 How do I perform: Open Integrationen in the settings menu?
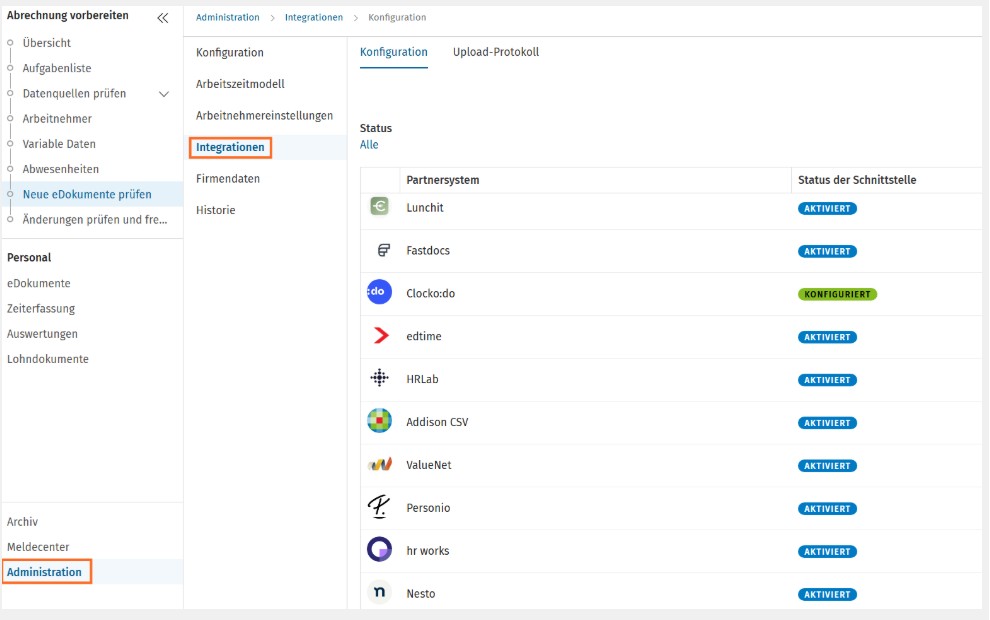pos(230,147)
